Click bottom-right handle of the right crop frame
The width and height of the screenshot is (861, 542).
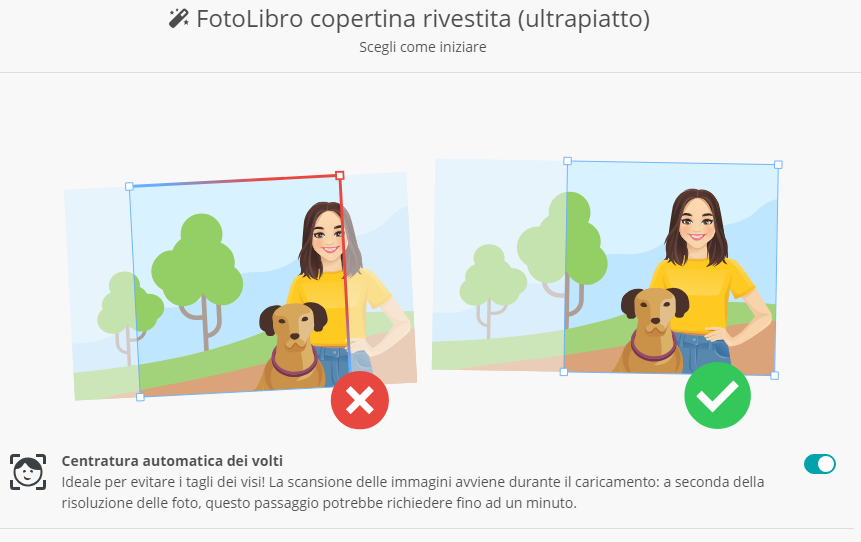click(x=775, y=376)
